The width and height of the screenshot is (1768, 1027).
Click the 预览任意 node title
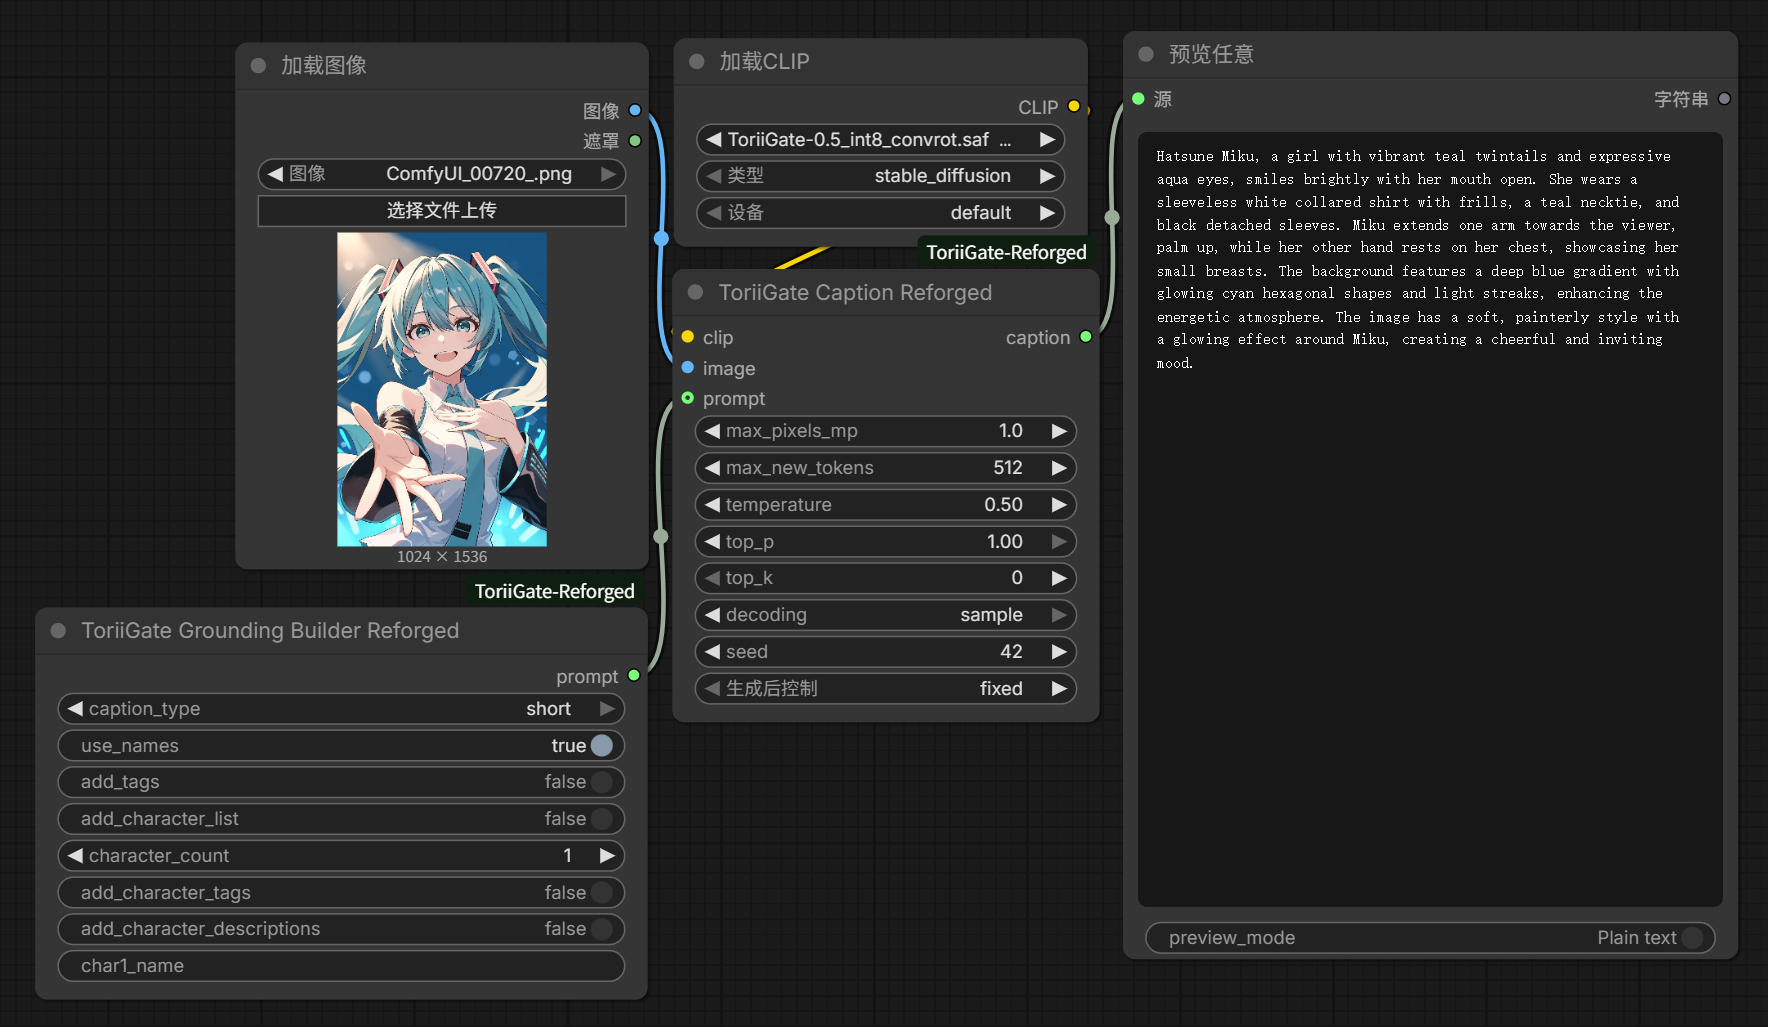(x=1211, y=55)
